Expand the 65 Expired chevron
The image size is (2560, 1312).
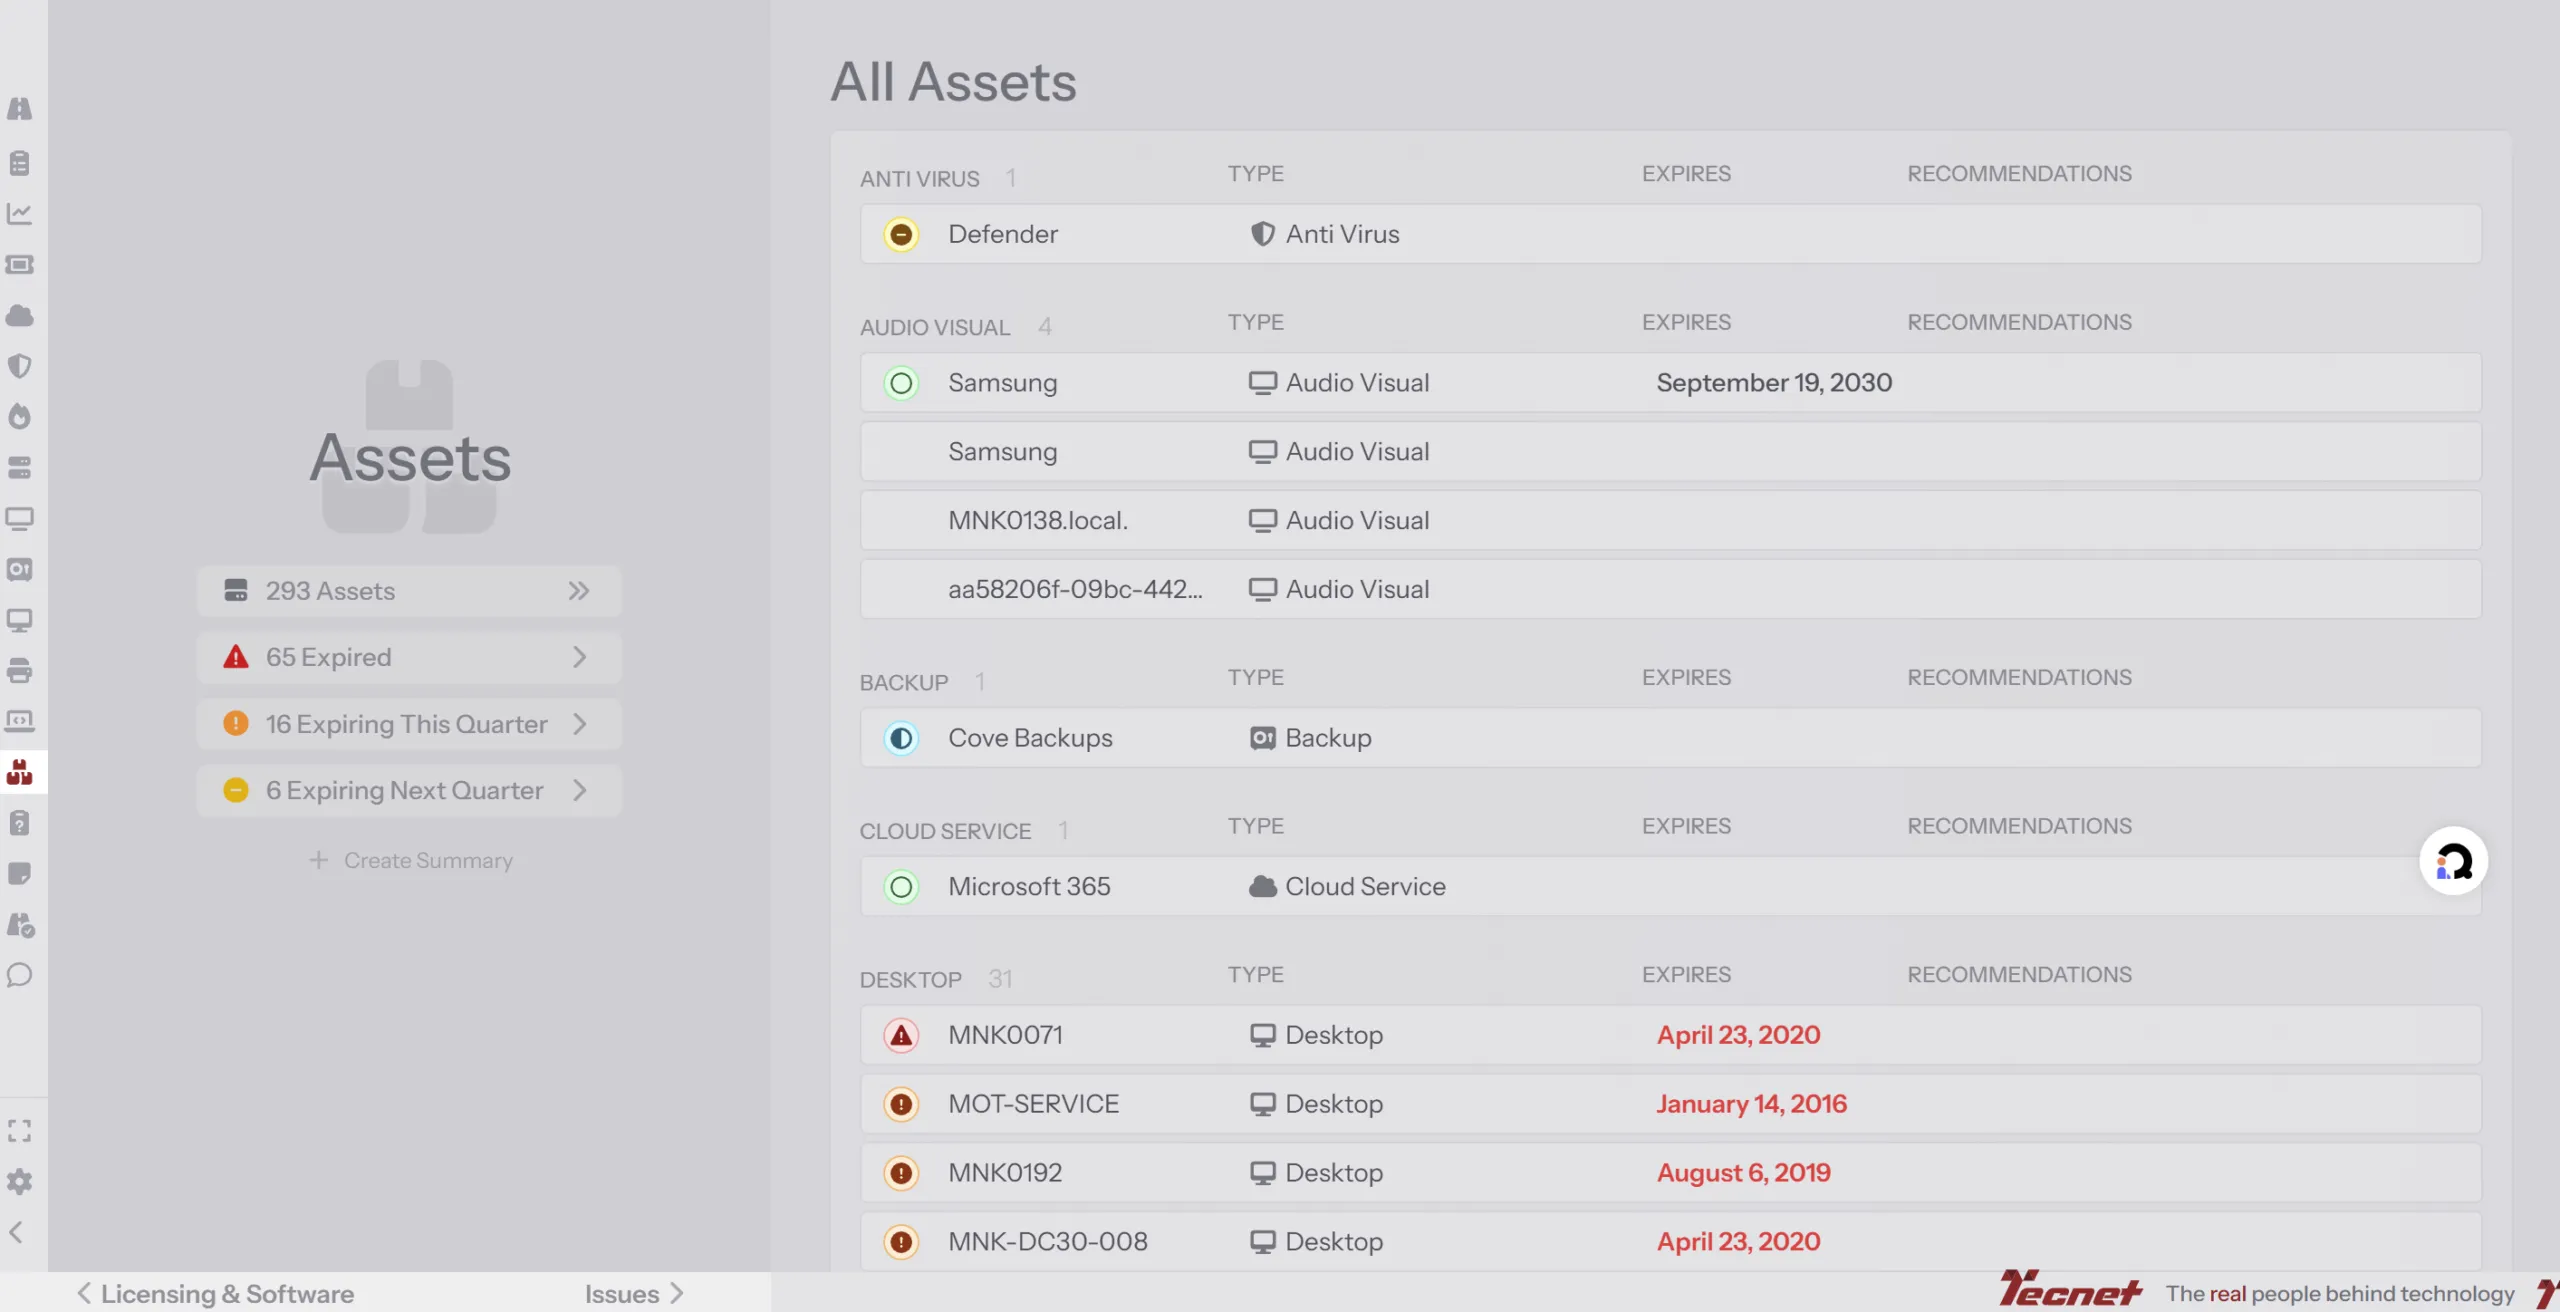coord(579,657)
